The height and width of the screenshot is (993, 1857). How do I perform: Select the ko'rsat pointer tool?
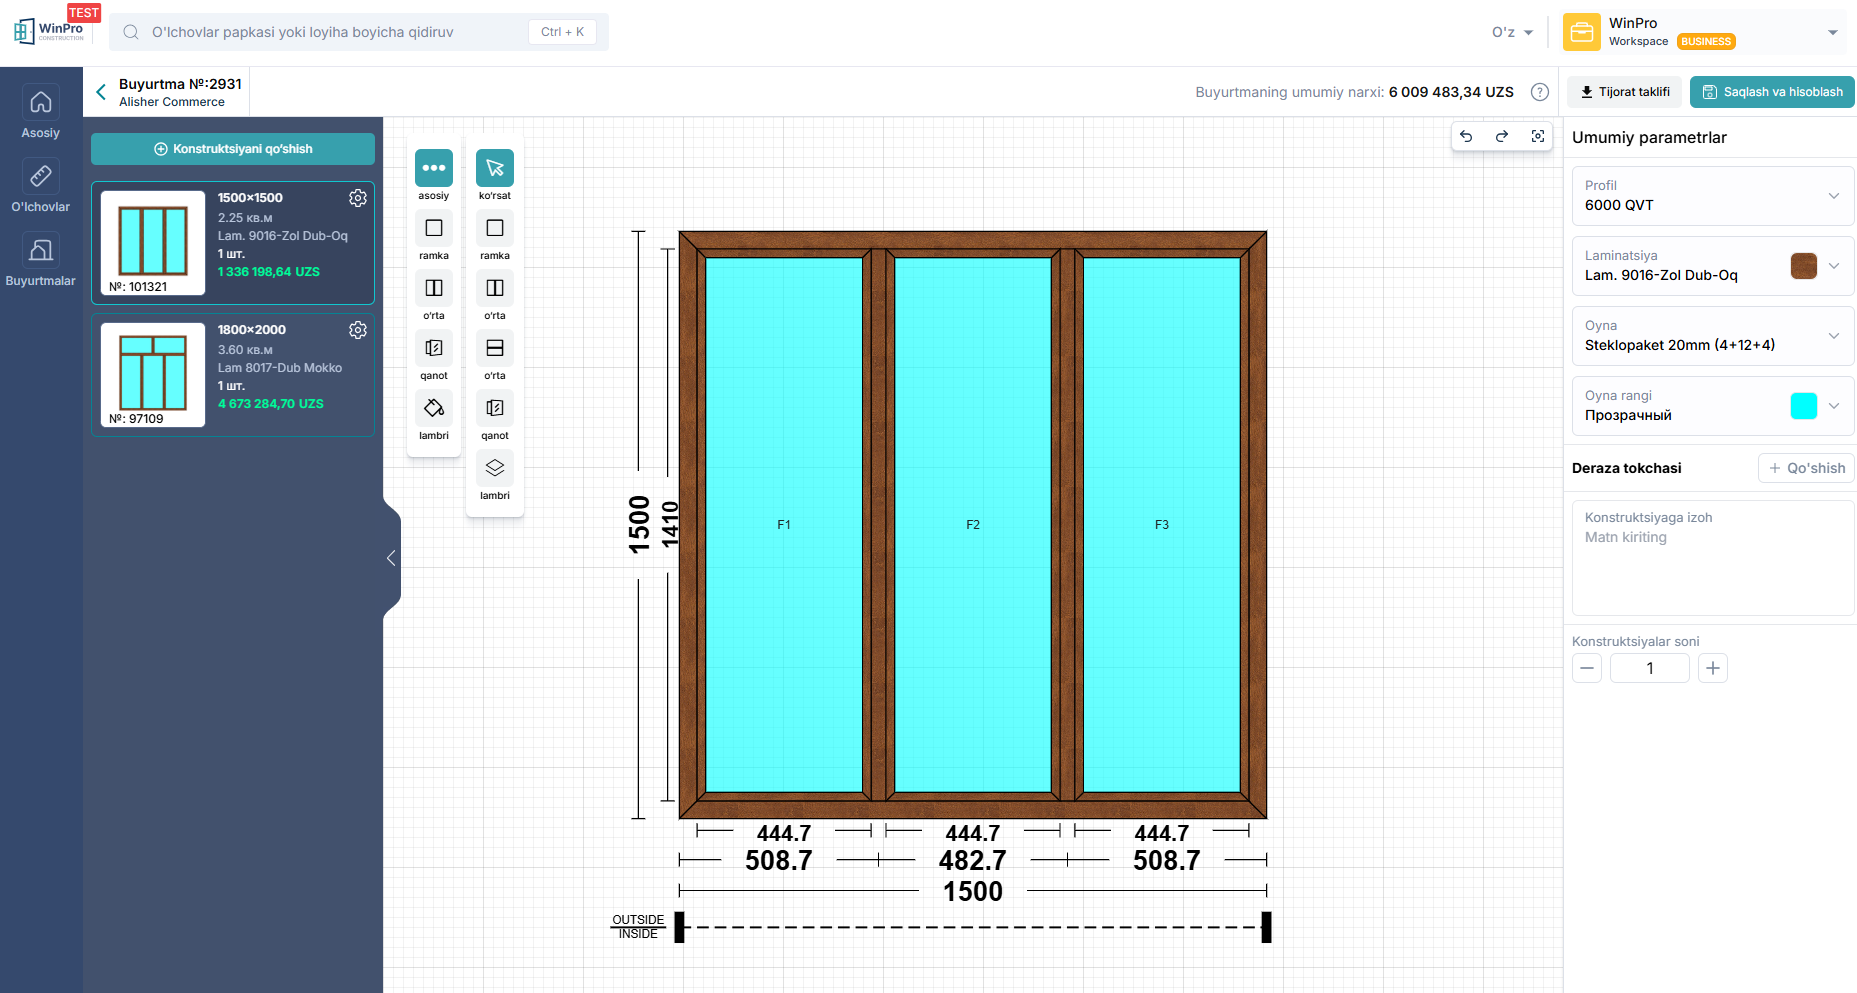tap(494, 168)
